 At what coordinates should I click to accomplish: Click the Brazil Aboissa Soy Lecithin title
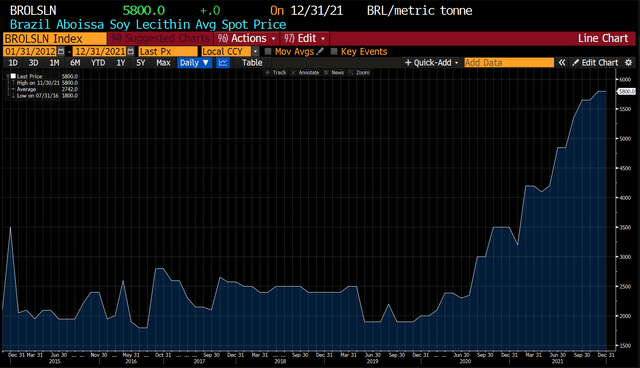[148, 24]
